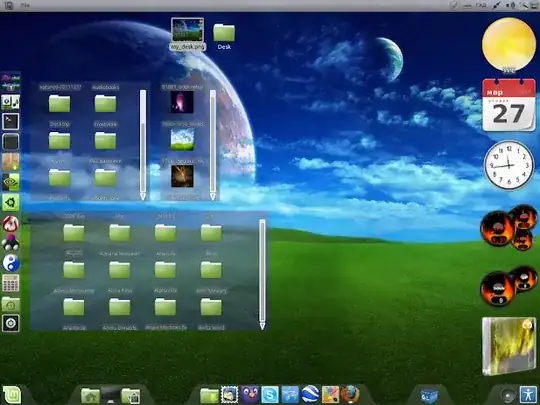Click the tan image icon in left dock
Screen dimensions: 540x405
[11, 162]
